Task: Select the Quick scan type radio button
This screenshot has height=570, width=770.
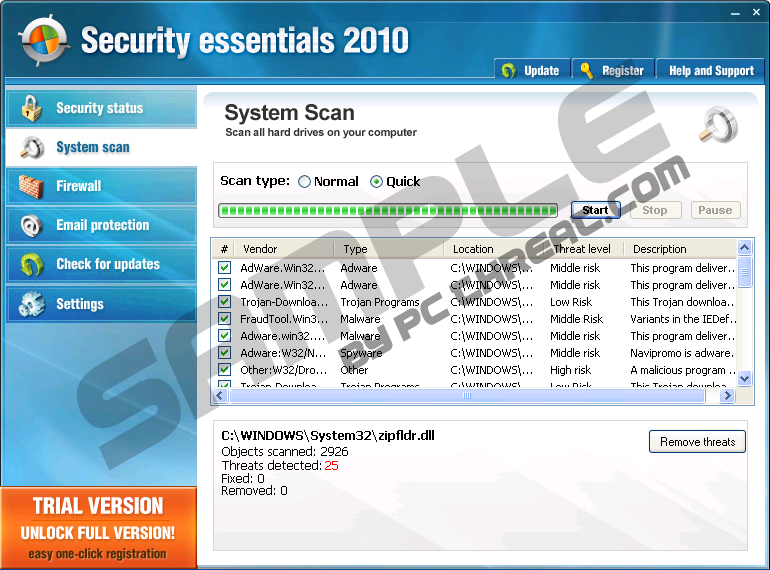Action: coord(376,182)
